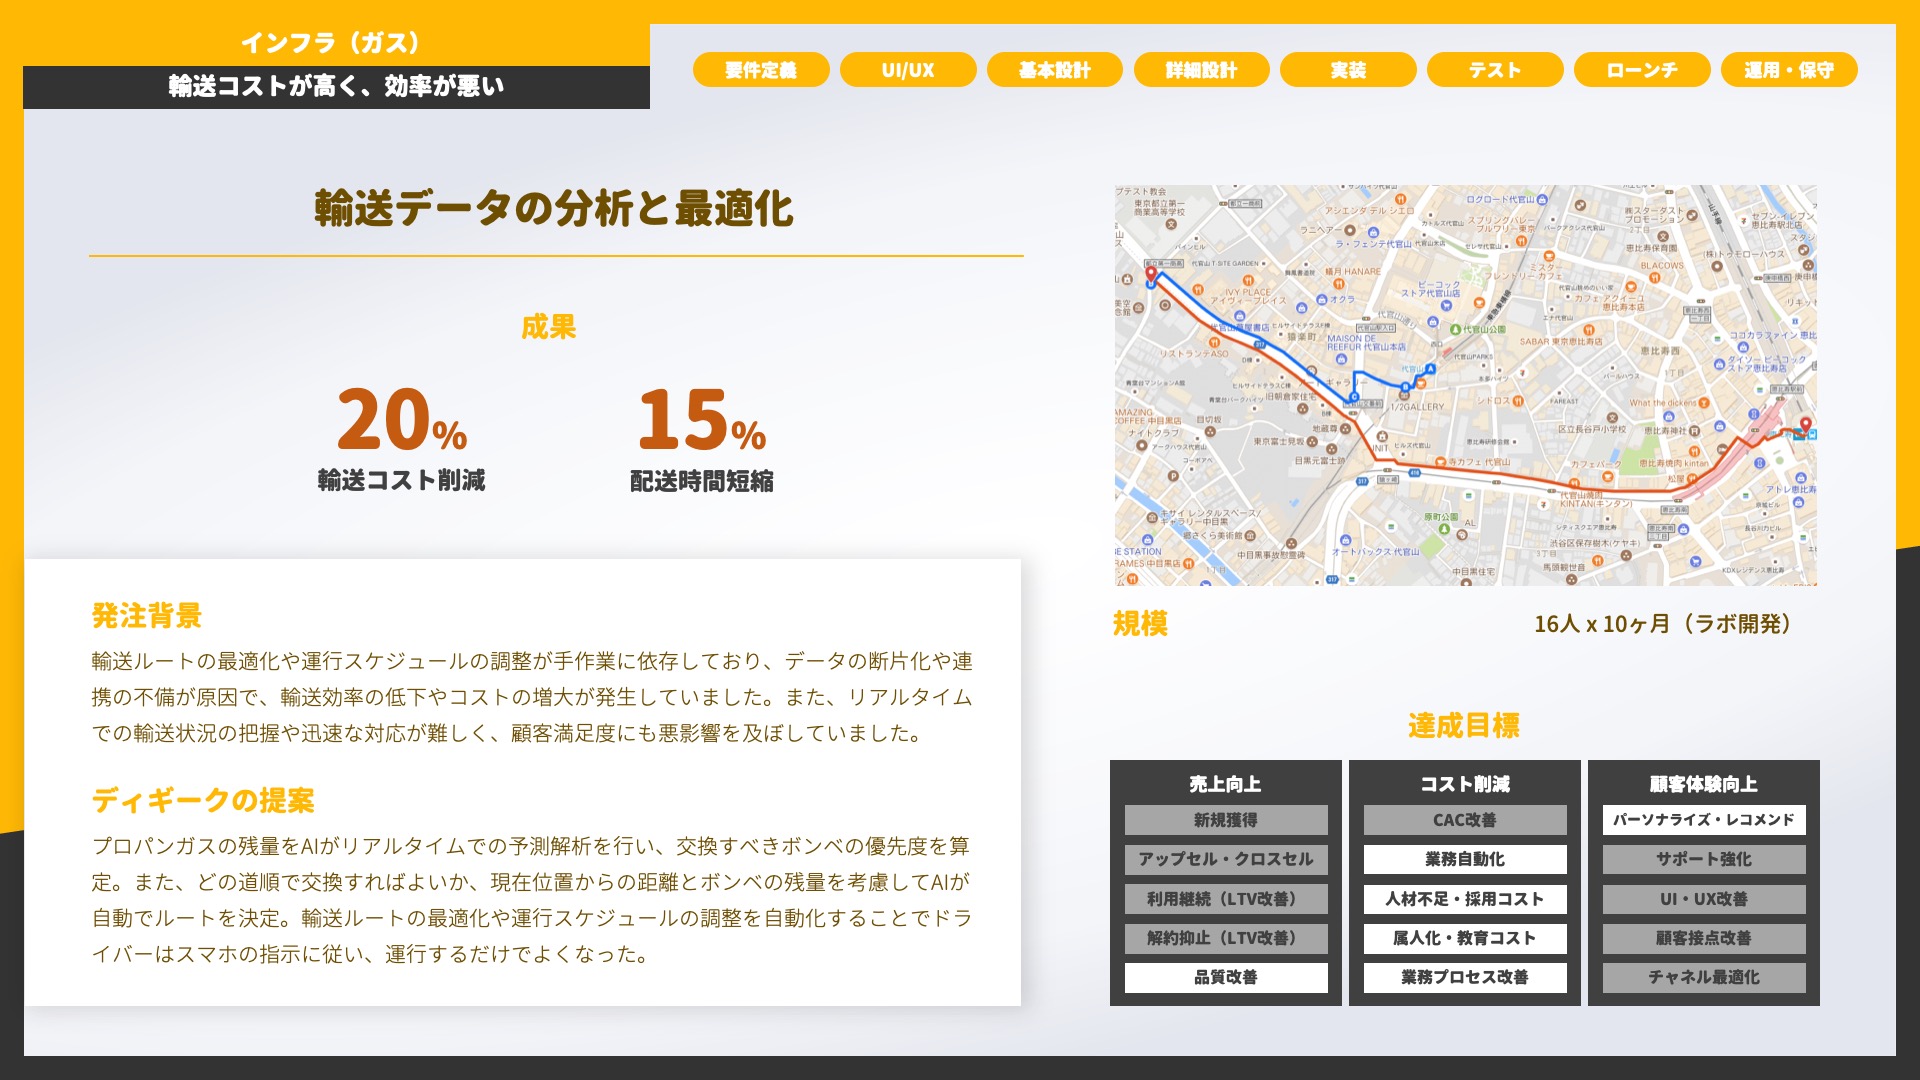1920x1080 pixels.
Task: Select the 運用・保守 phase pill
Action: coord(1789,70)
